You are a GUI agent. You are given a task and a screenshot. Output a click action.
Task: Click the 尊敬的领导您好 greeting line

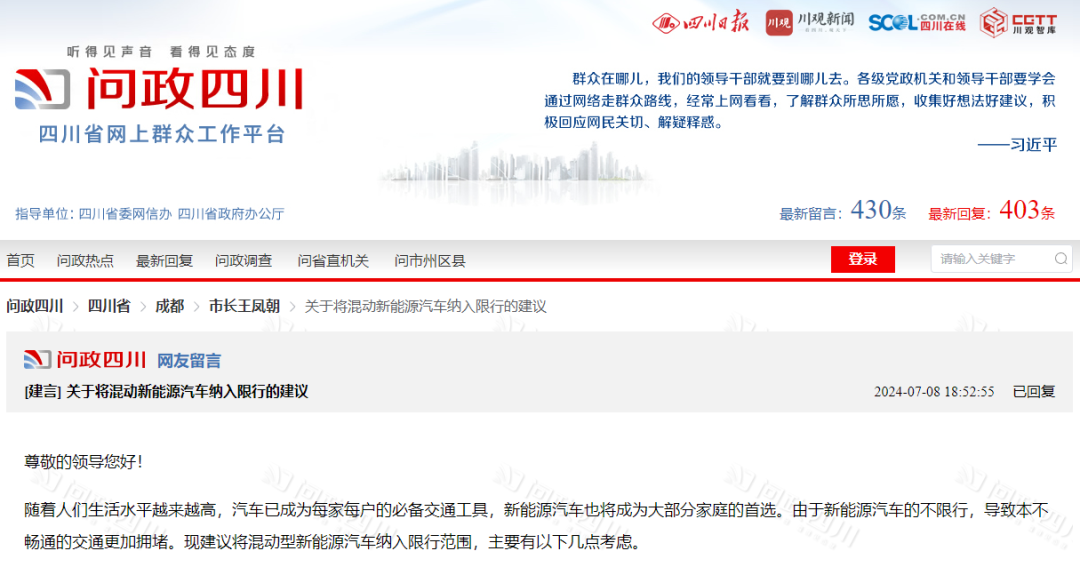83,461
